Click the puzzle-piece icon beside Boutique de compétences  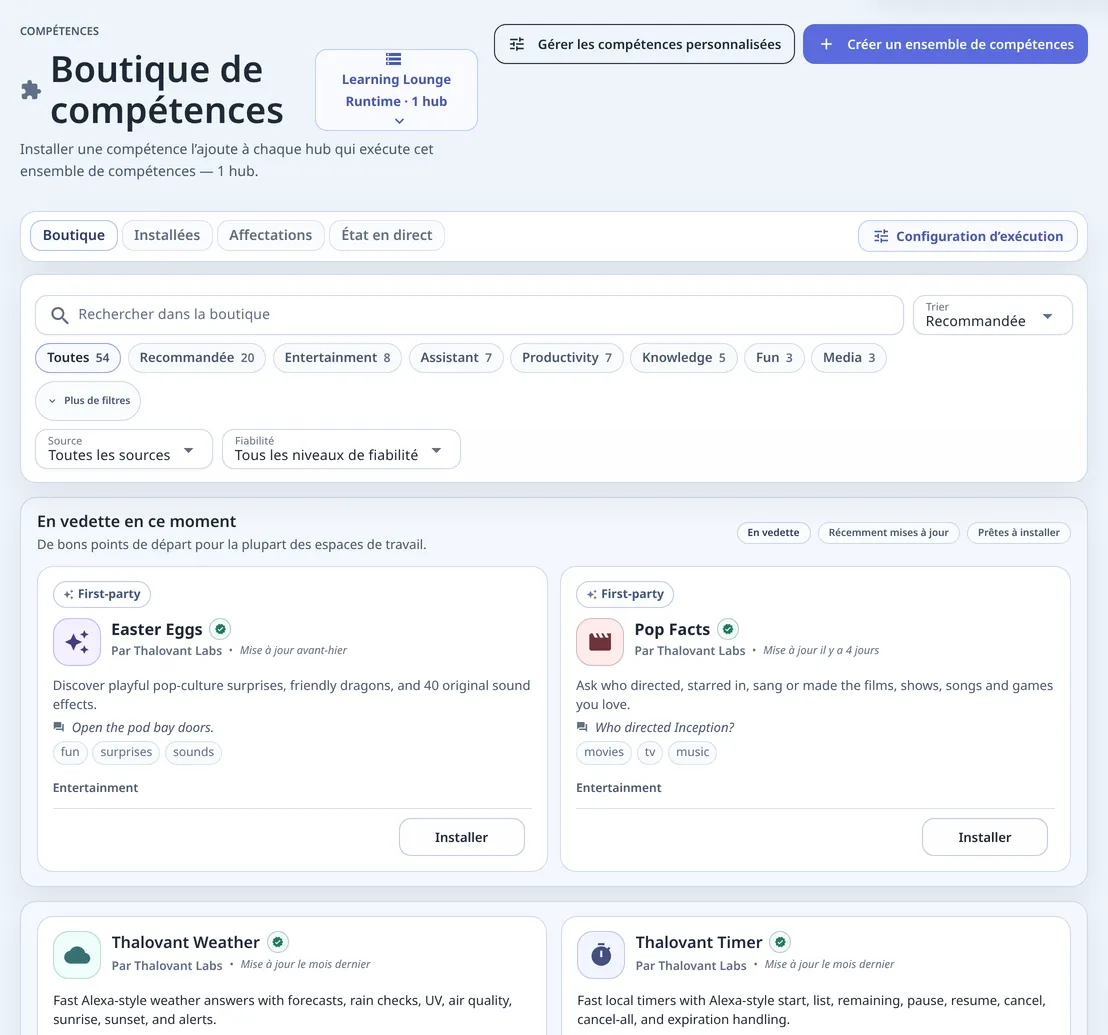[30, 90]
